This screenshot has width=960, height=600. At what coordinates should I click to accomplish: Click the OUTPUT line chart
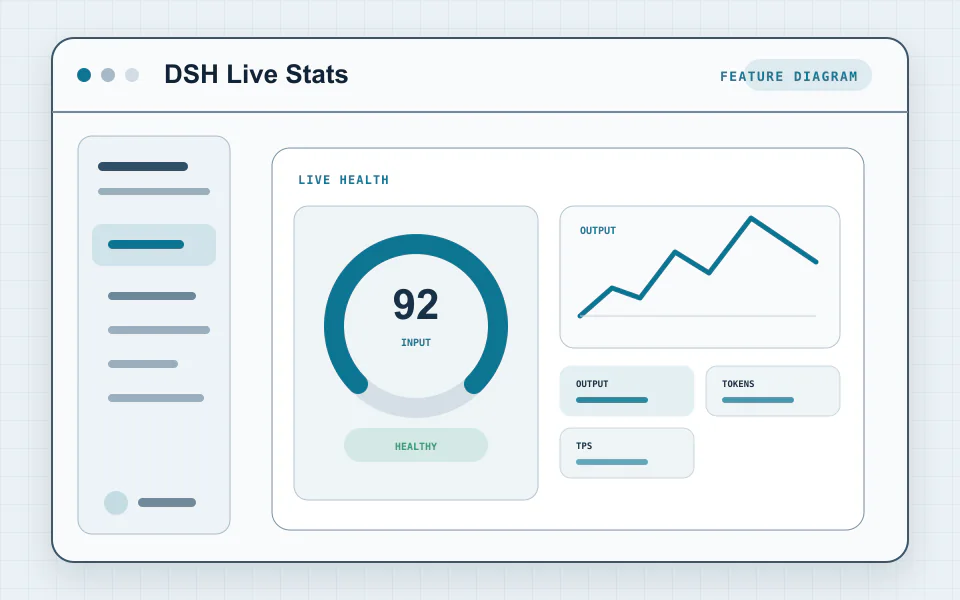tap(700, 277)
